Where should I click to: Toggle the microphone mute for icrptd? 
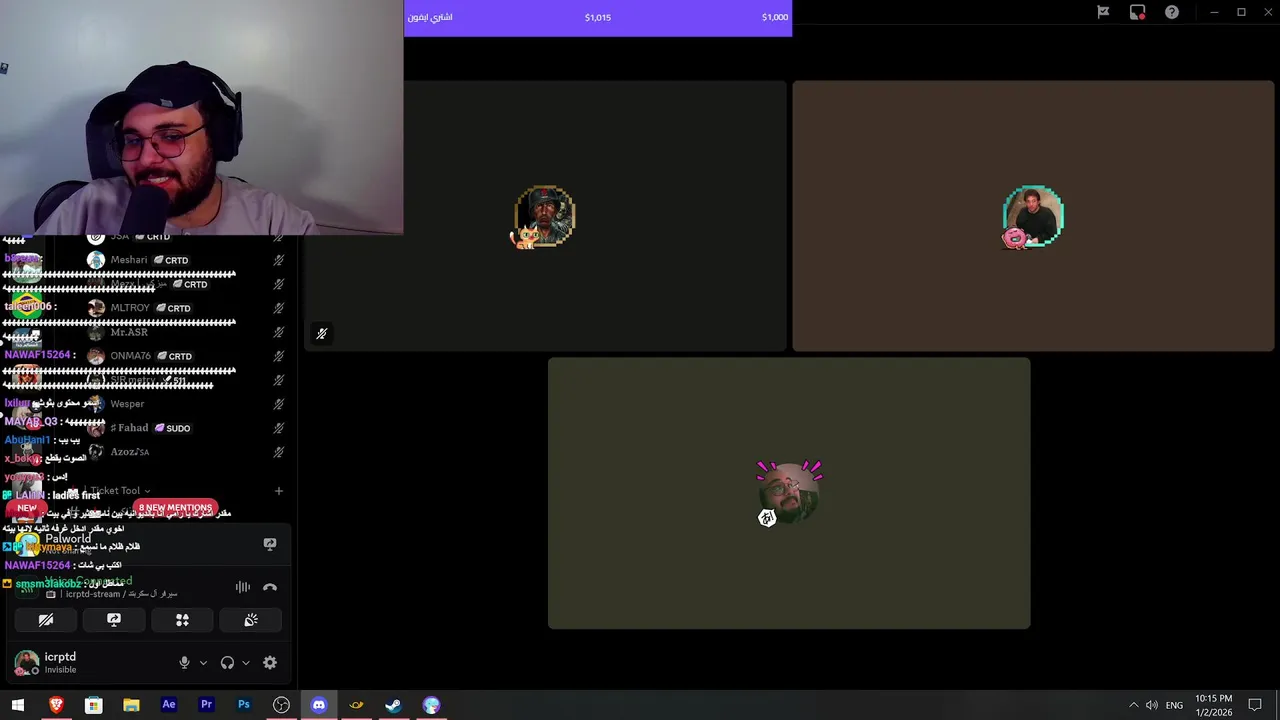184,662
